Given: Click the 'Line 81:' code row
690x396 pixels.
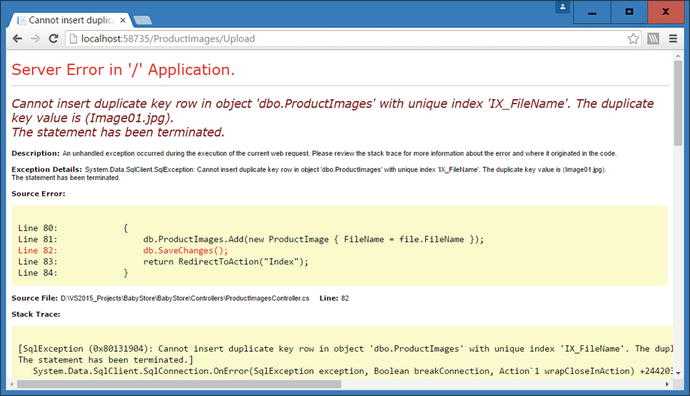Looking at the screenshot, I should click(x=251, y=239).
